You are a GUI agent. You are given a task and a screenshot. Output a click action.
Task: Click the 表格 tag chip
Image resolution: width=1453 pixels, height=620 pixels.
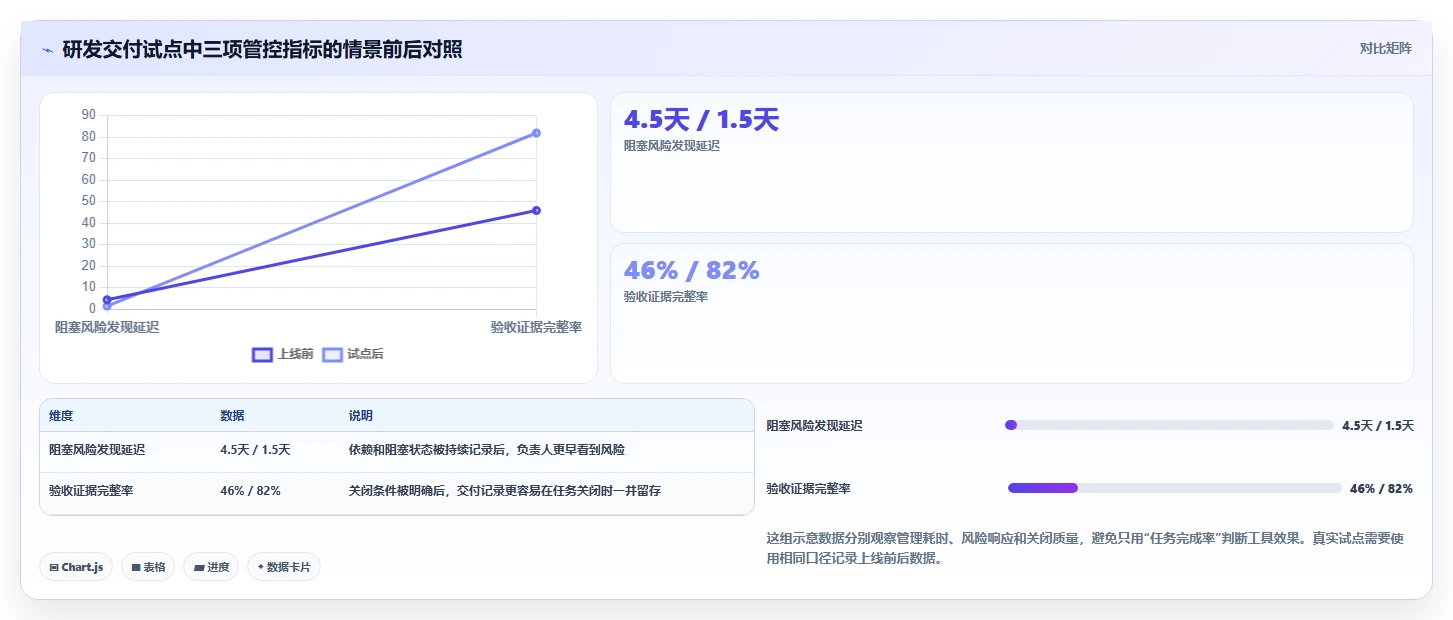pos(148,567)
